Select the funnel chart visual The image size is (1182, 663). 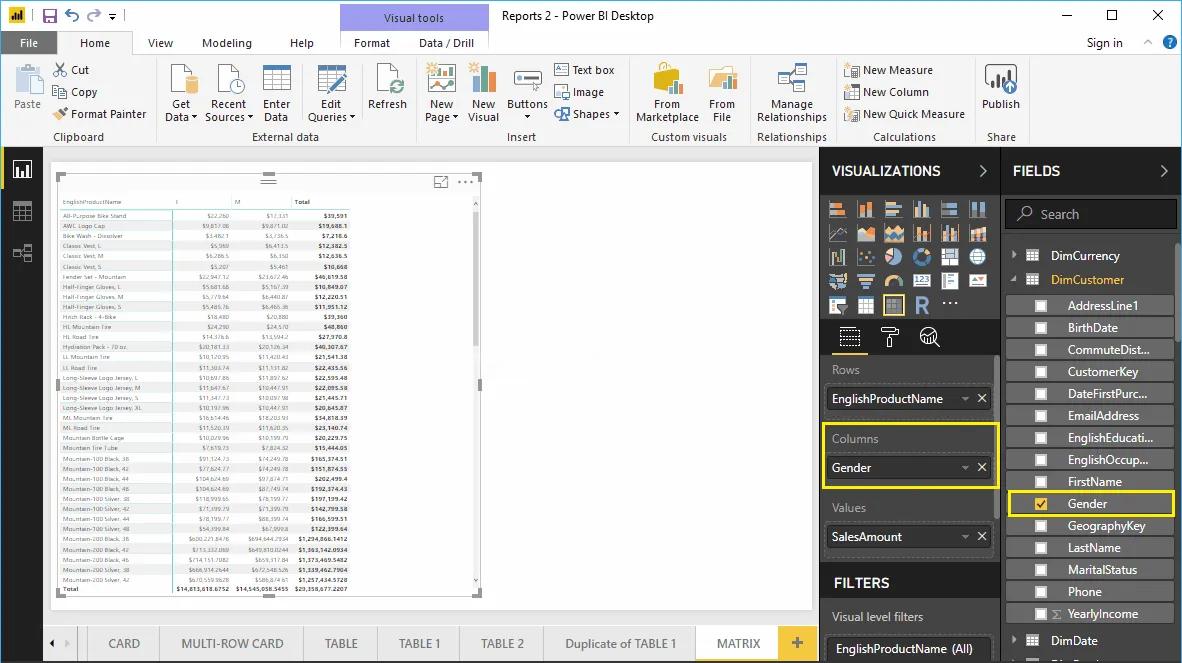point(866,281)
